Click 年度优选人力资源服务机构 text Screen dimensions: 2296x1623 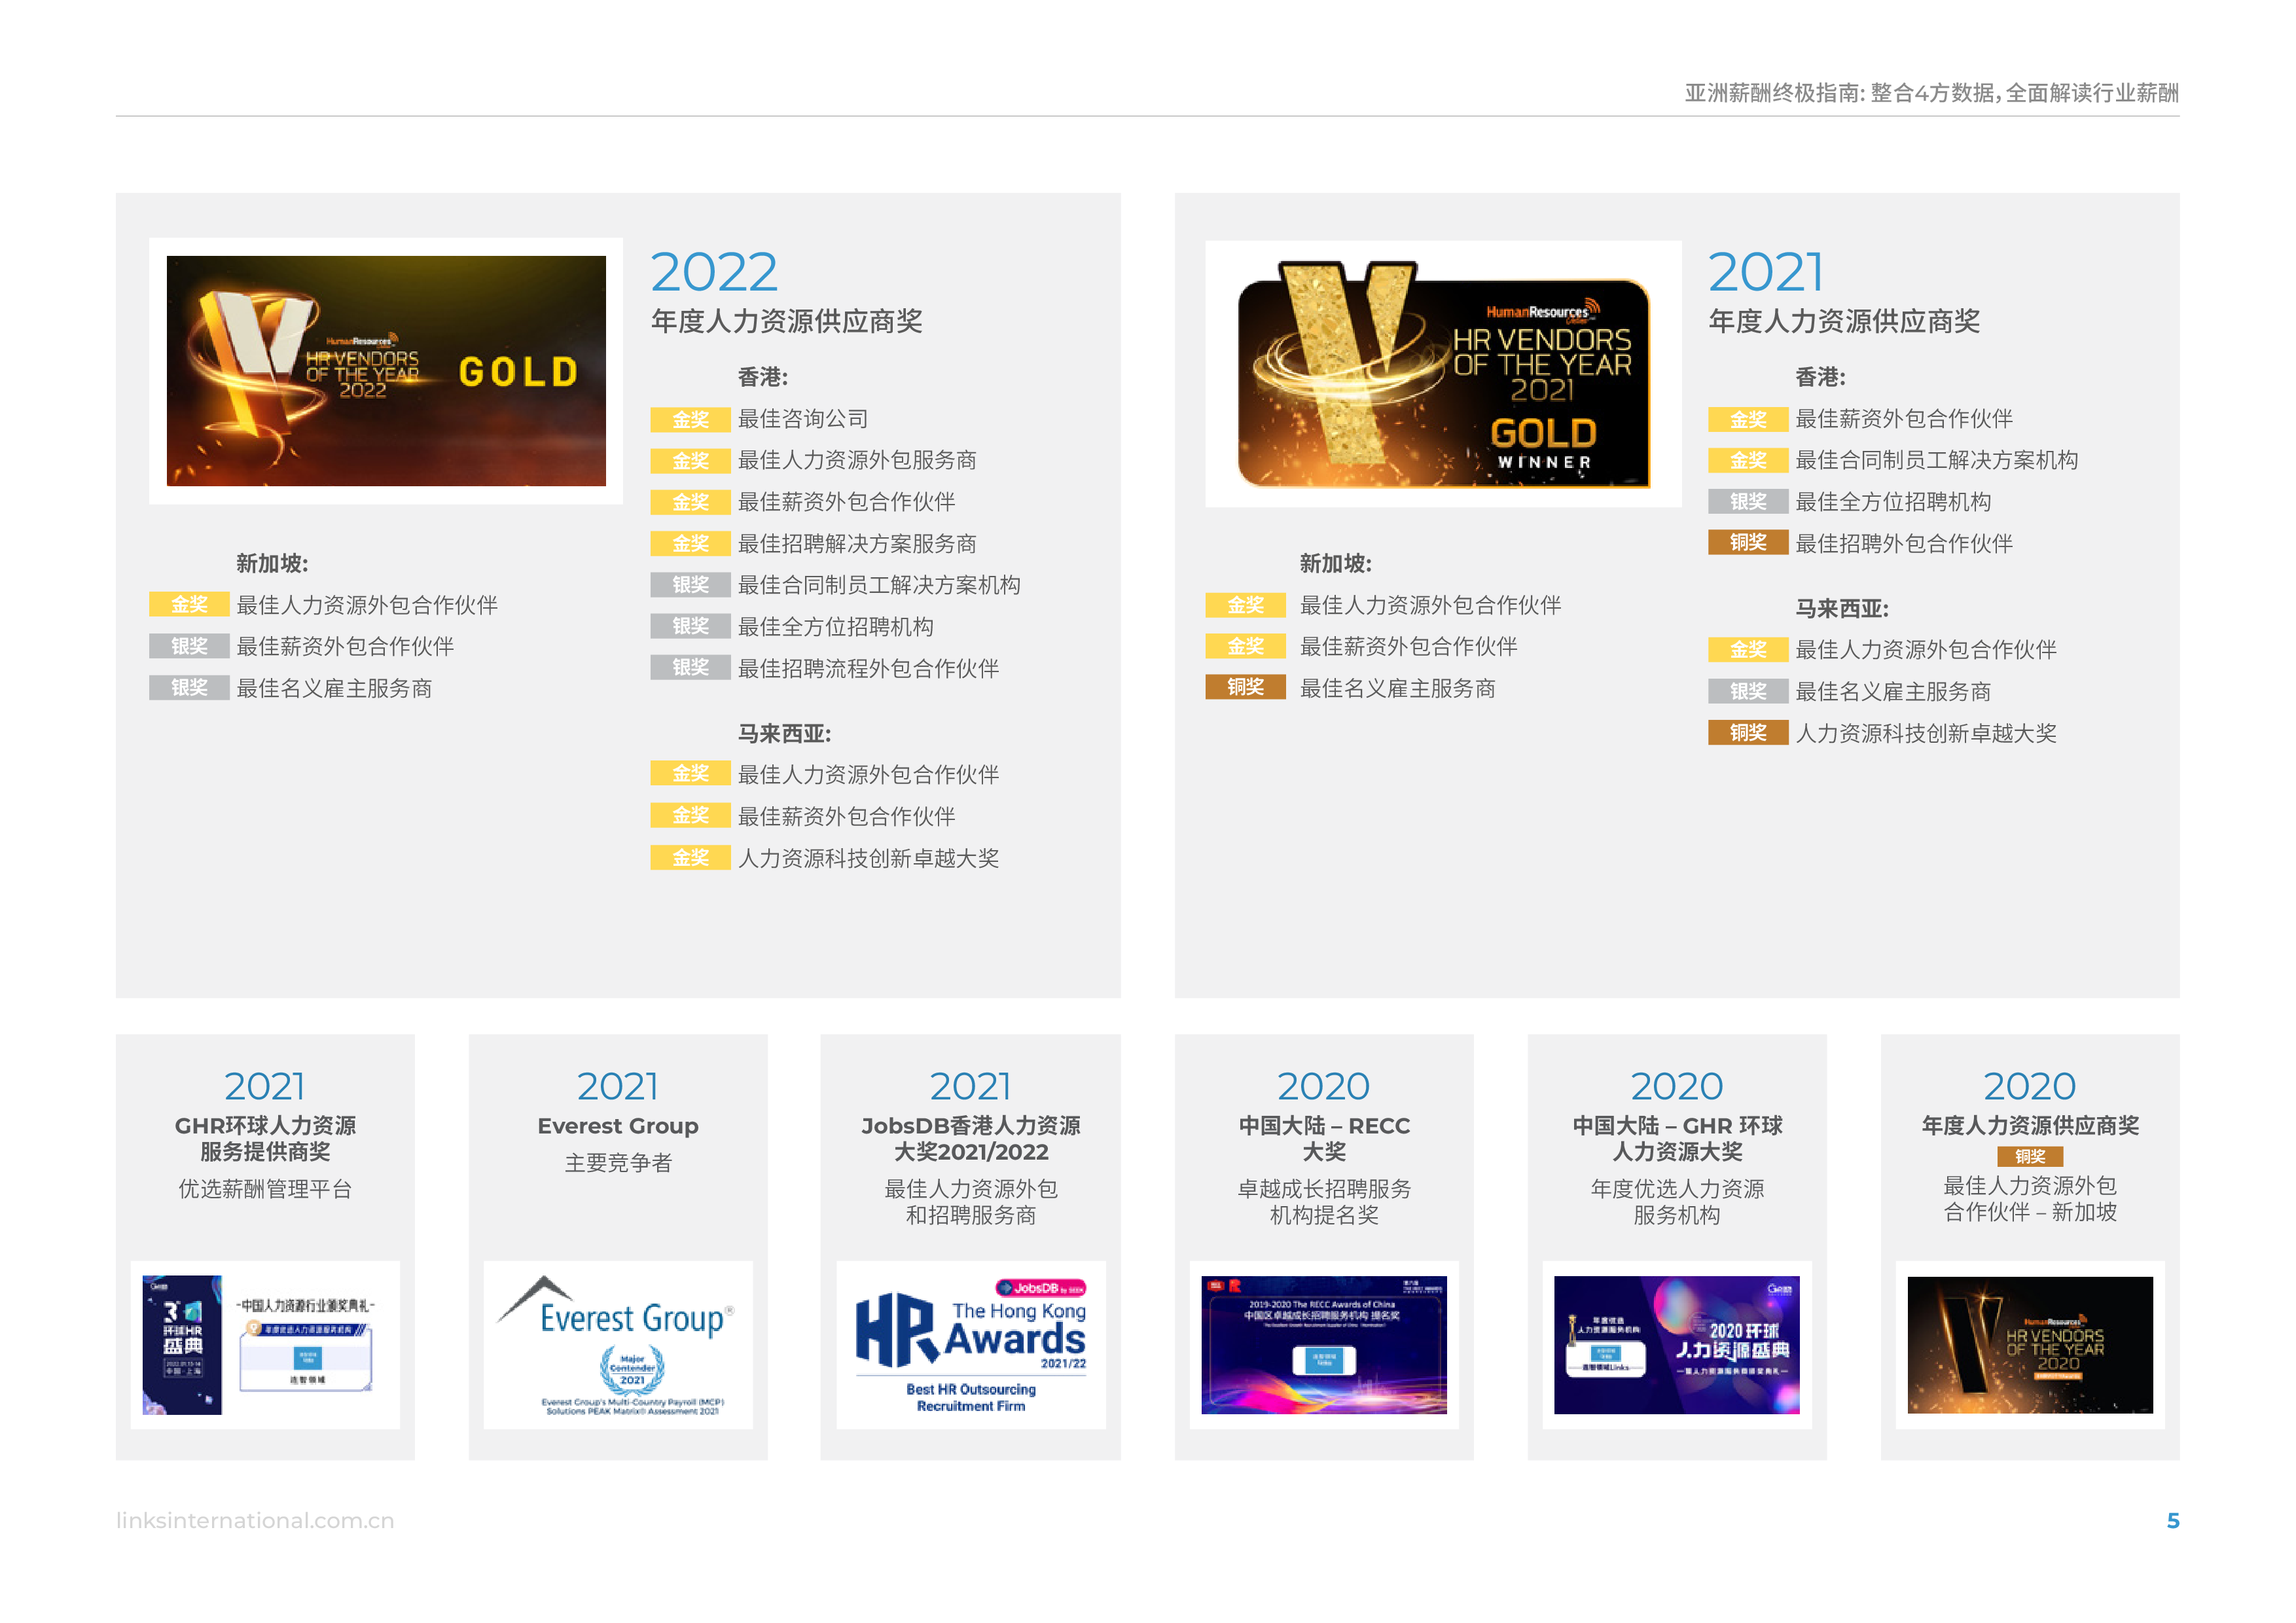tap(1677, 1202)
